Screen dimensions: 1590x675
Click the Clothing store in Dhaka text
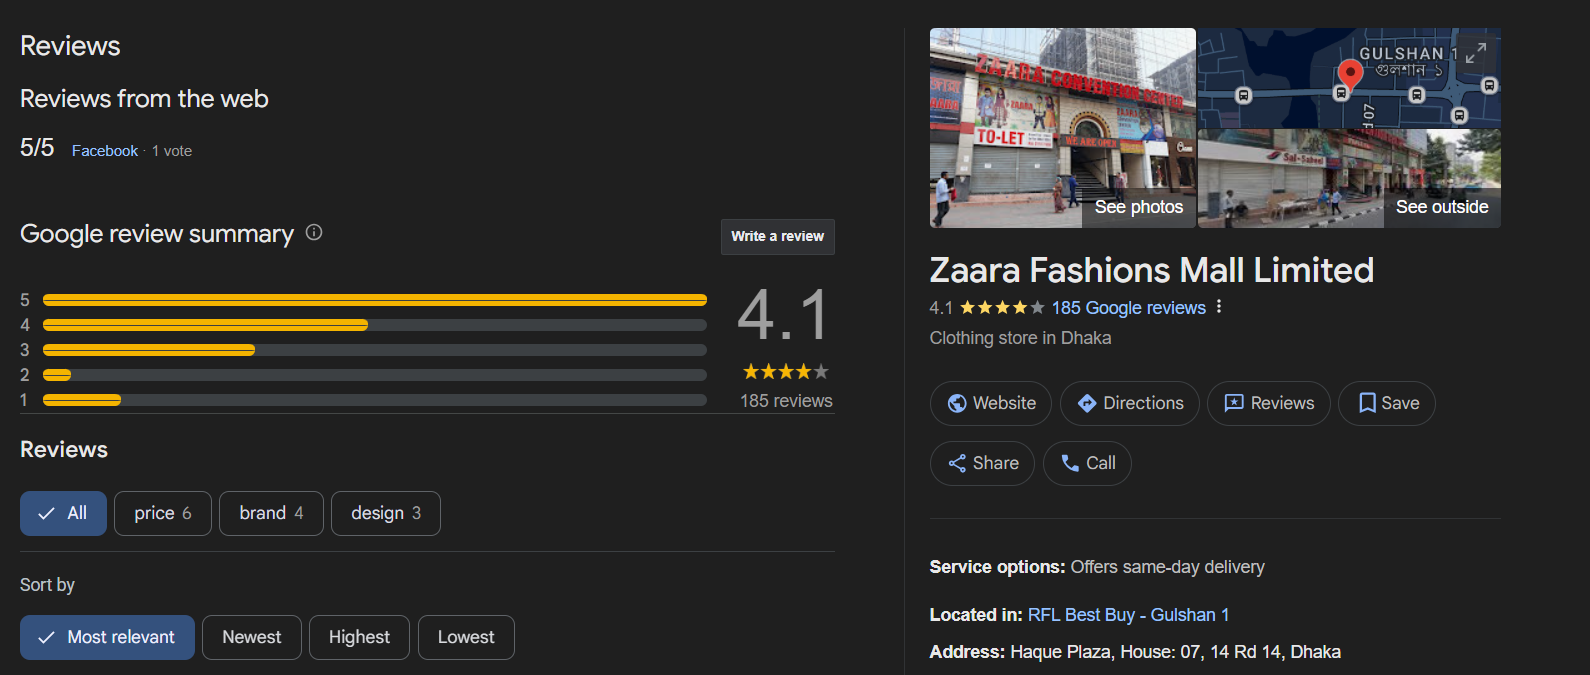[x=1020, y=338]
